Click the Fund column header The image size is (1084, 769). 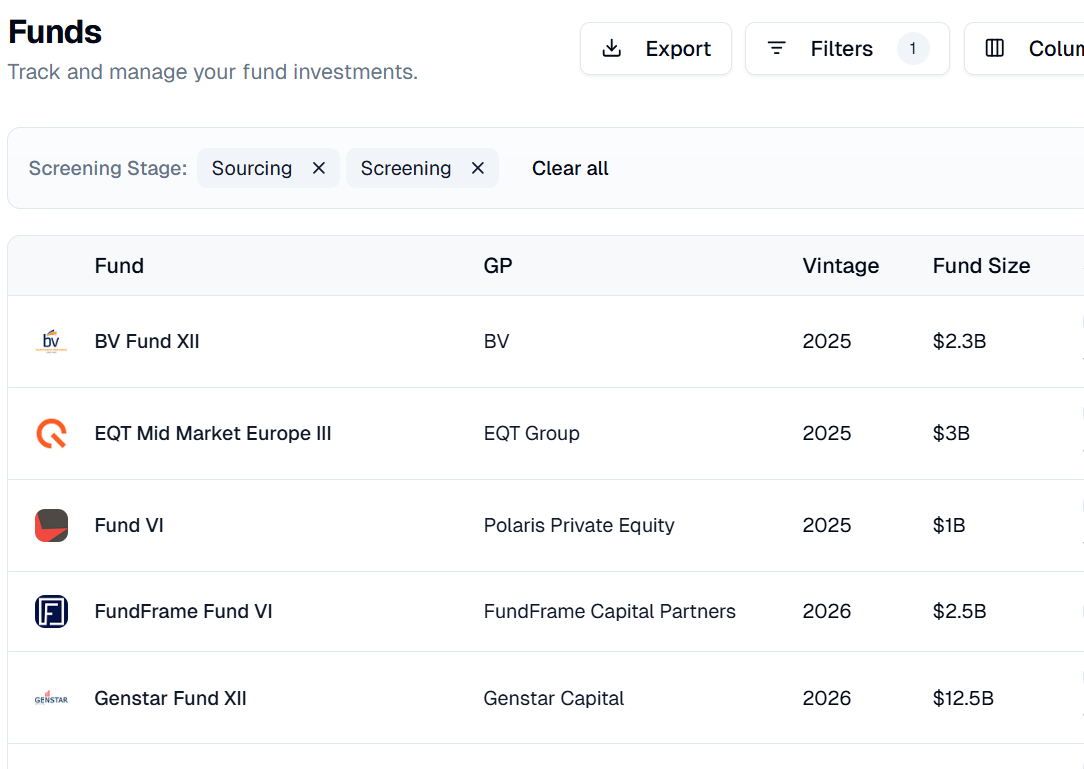point(119,266)
